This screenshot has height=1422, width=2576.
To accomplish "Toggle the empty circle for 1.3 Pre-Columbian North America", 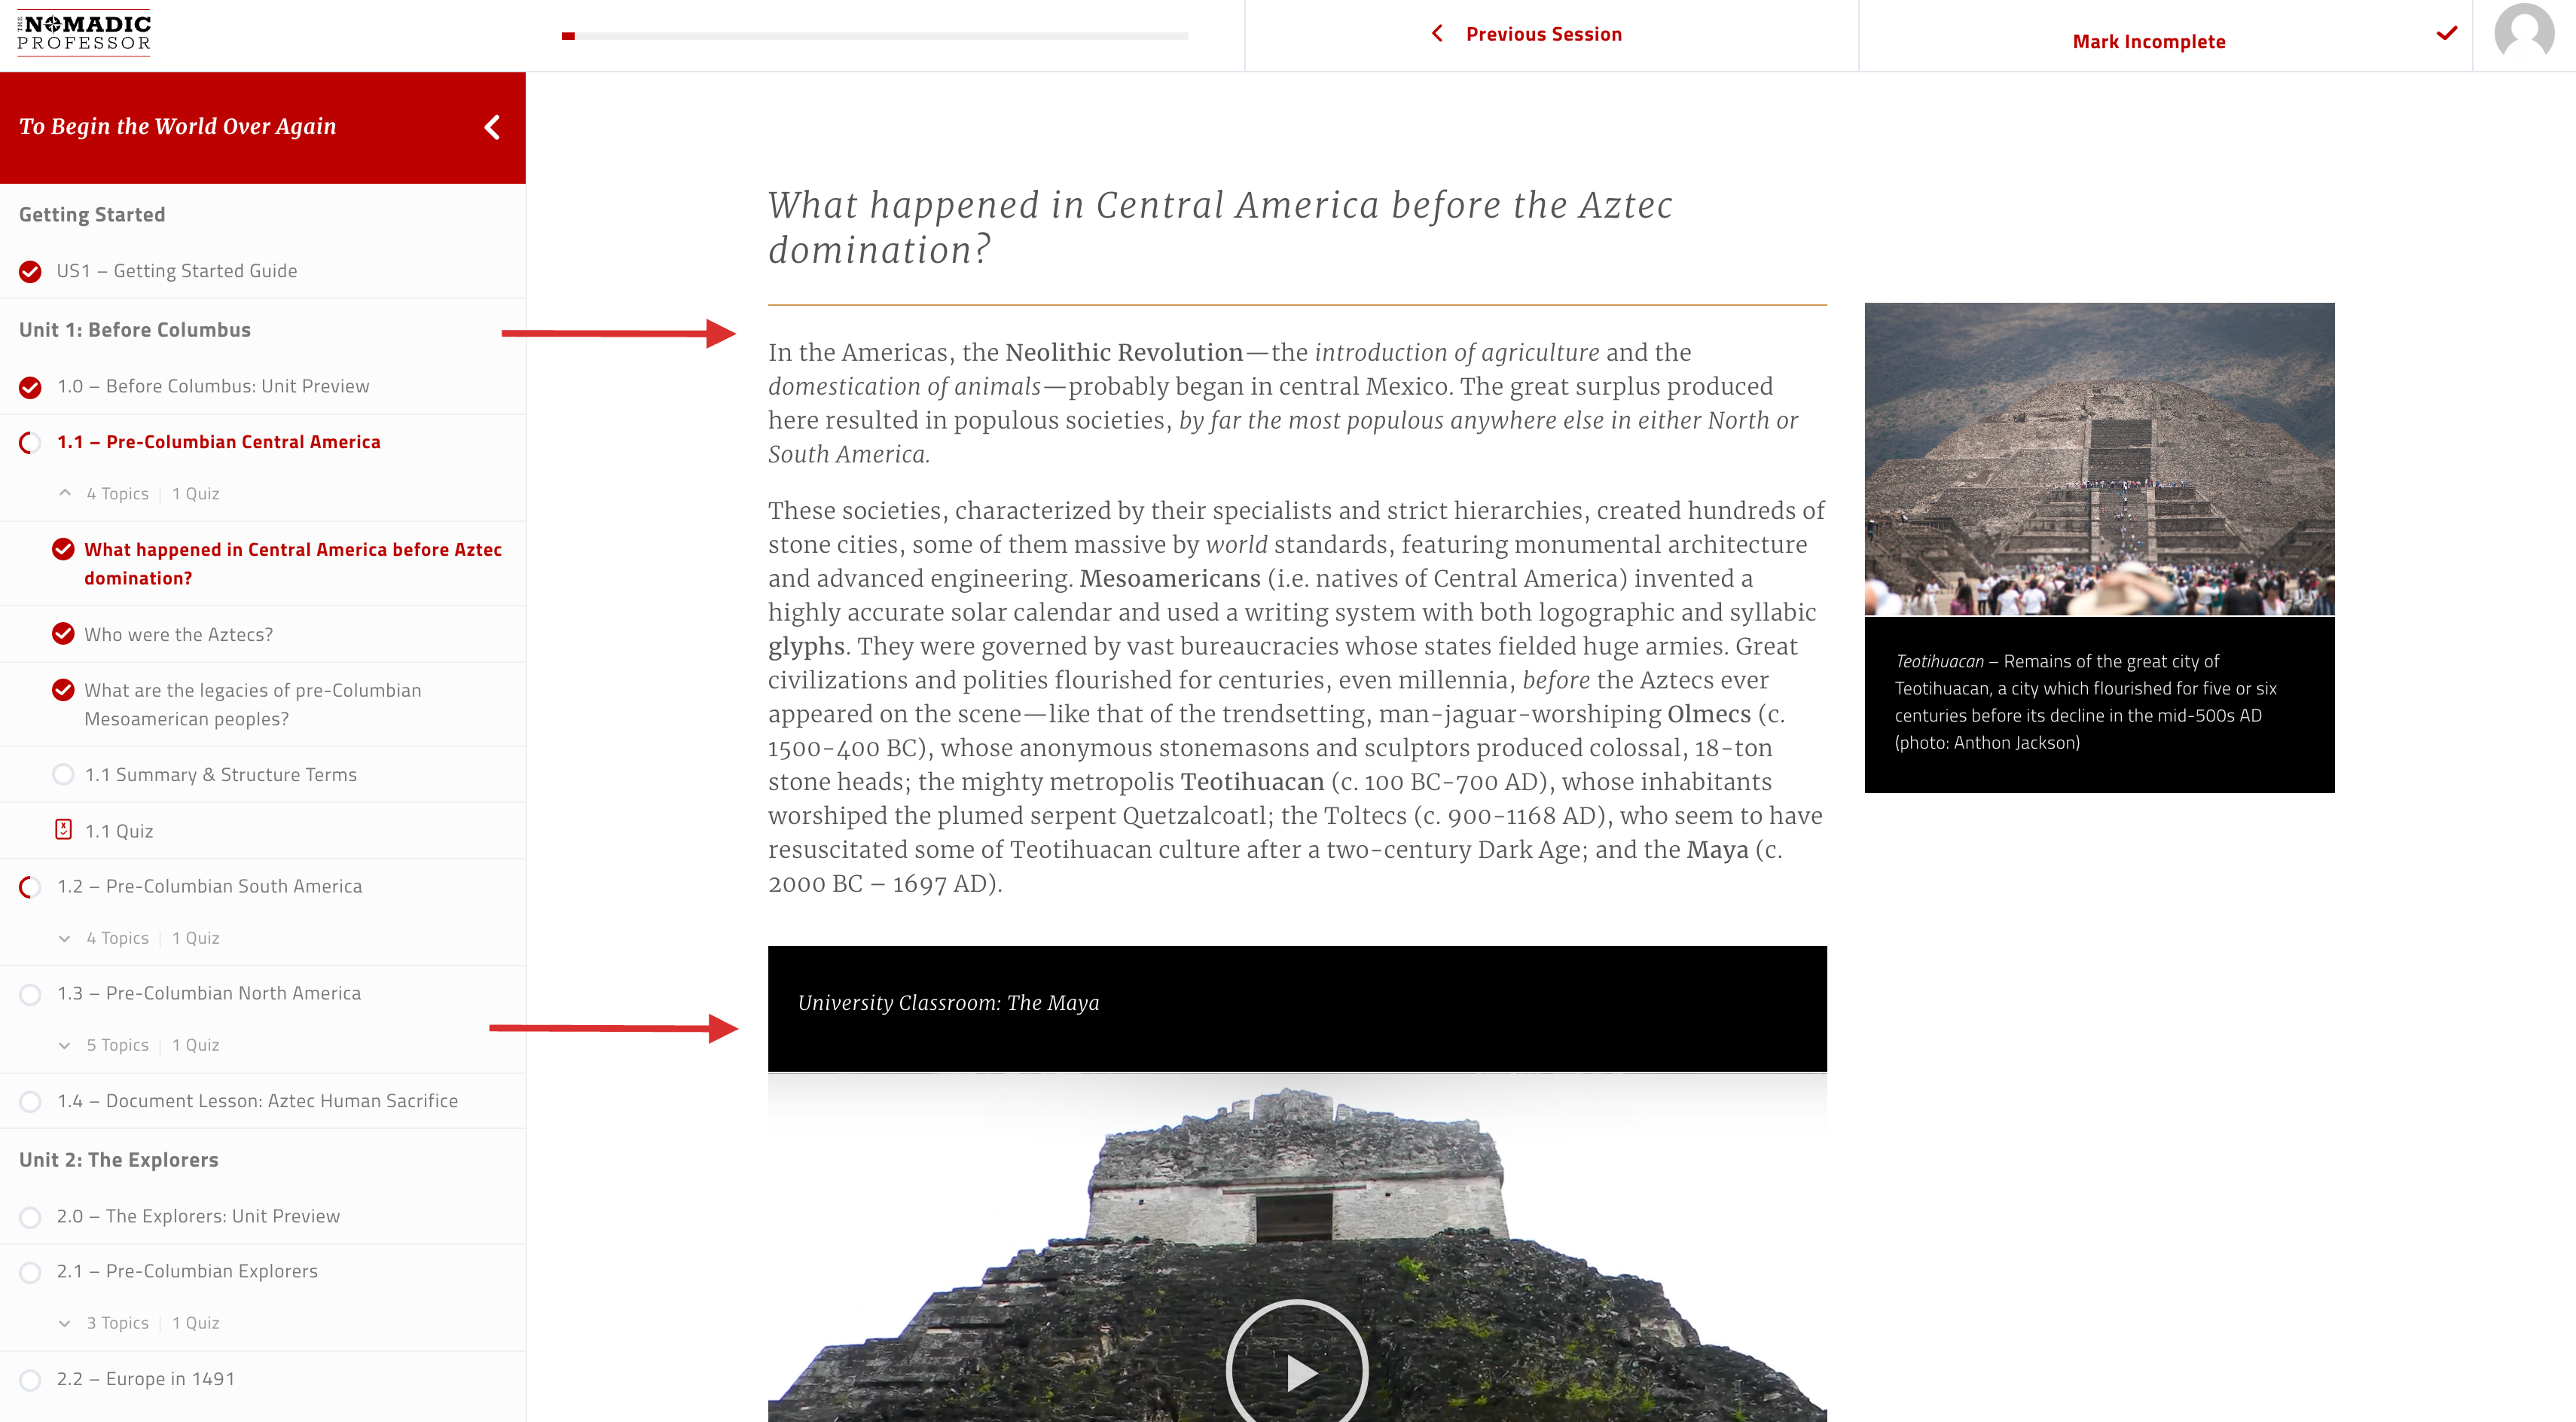I will pyautogui.click(x=31, y=994).
